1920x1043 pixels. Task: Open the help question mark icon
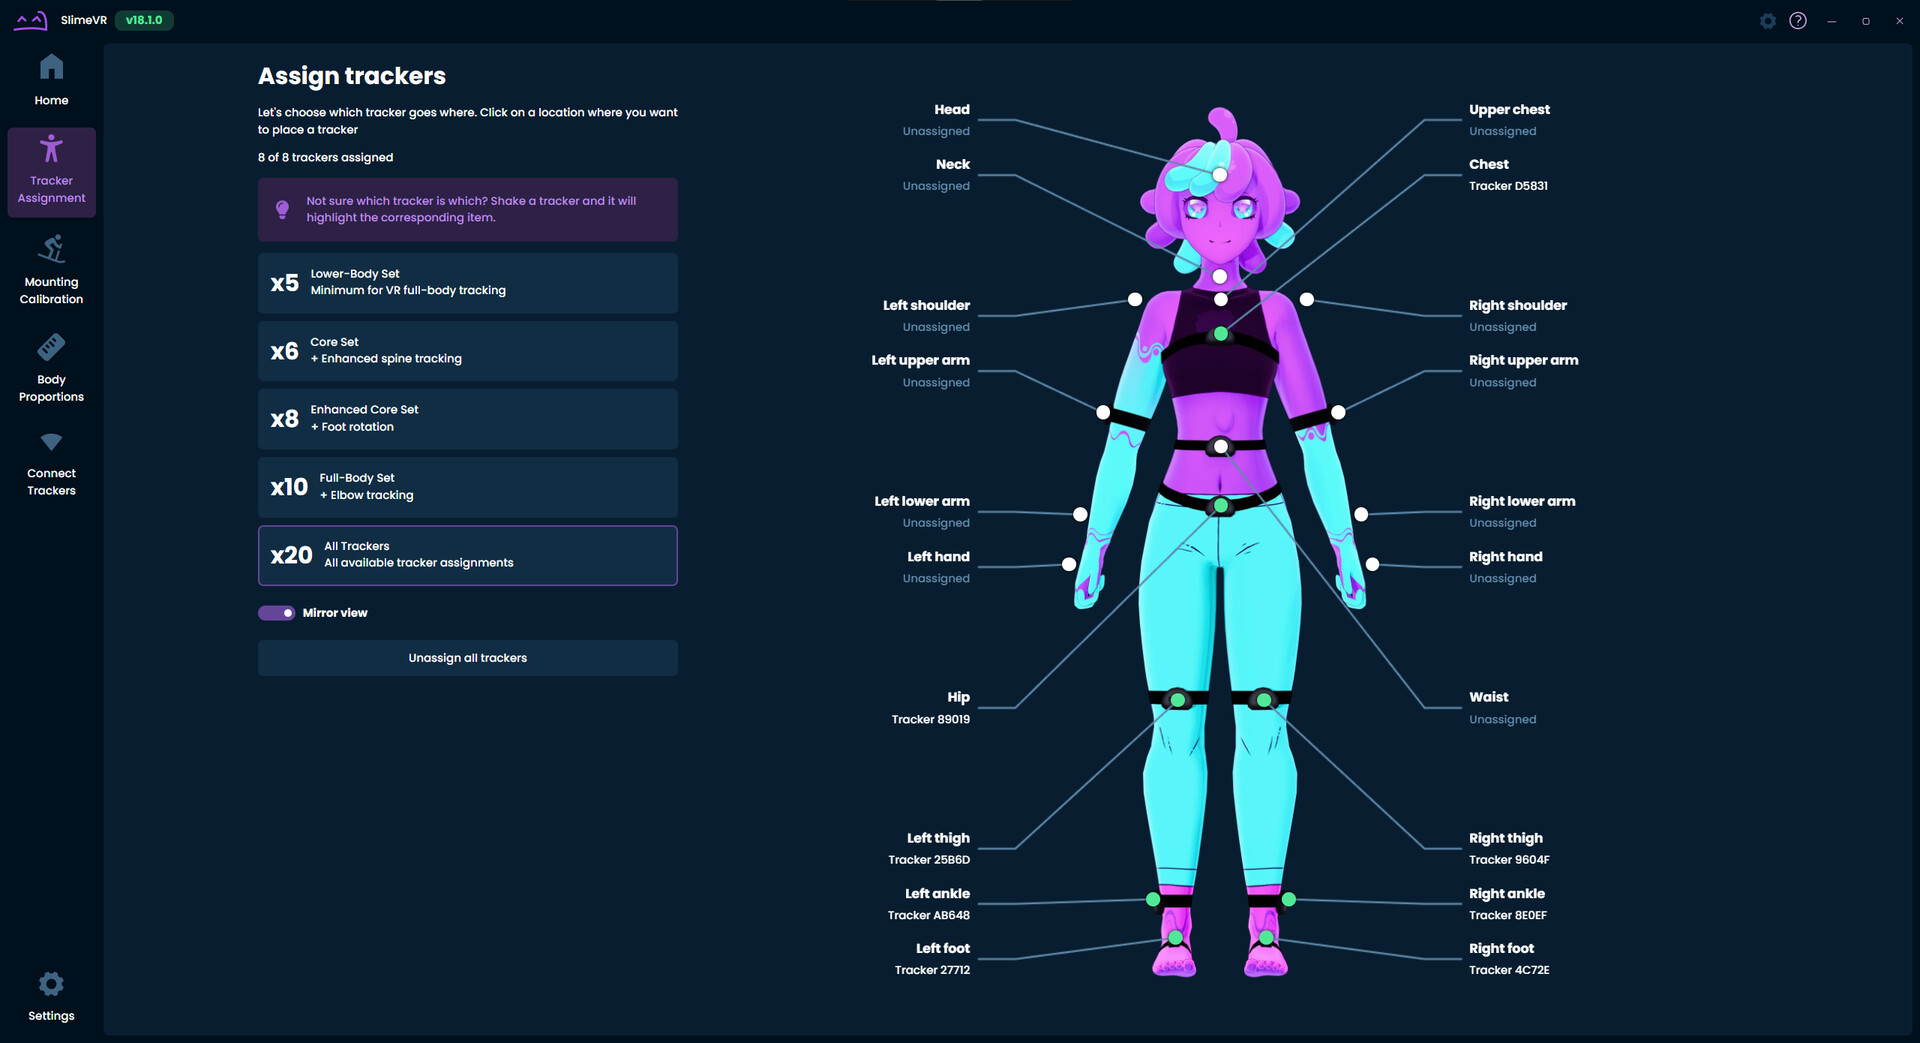click(1798, 20)
